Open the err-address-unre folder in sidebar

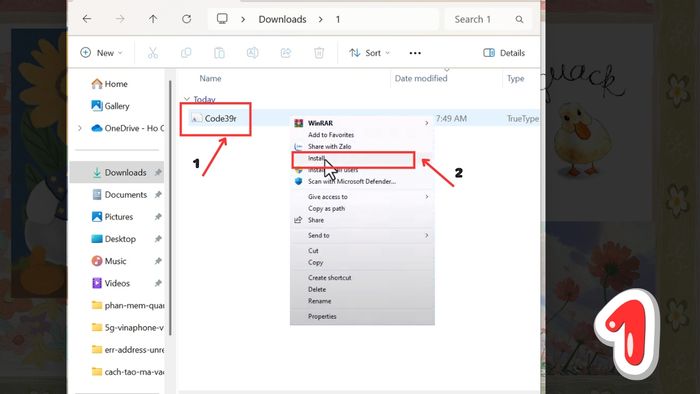[x=128, y=350]
